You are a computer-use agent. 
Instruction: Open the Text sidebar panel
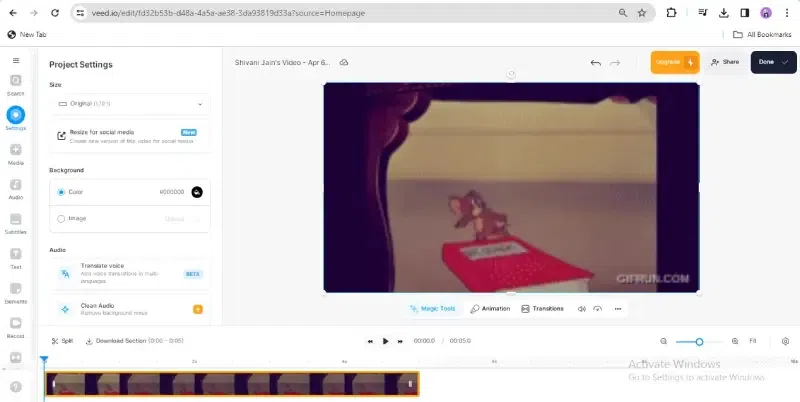tap(16, 259)
